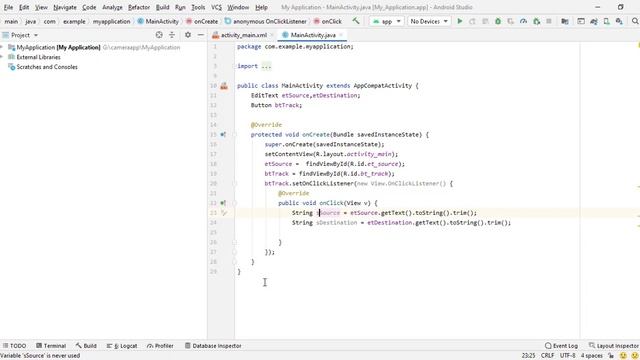This screenshot has height=360, width=640.
Task: Click the intention bulb icon at line 23
Action: click(x=224, y=213)
